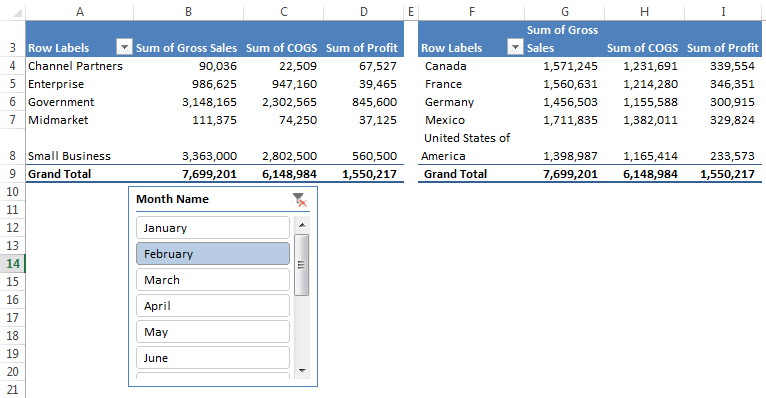
Task: Click the value 1,214,280
Action: coord(651,84)
